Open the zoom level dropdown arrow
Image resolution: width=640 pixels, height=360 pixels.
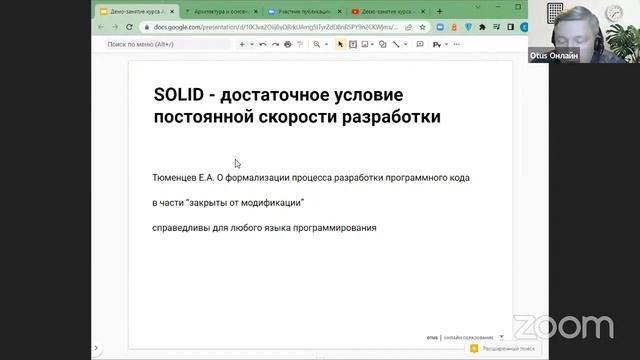[327, 44]
